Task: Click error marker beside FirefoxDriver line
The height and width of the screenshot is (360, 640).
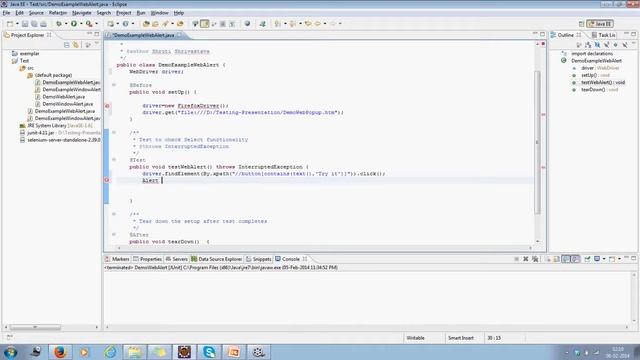Action: pos(107,106)
